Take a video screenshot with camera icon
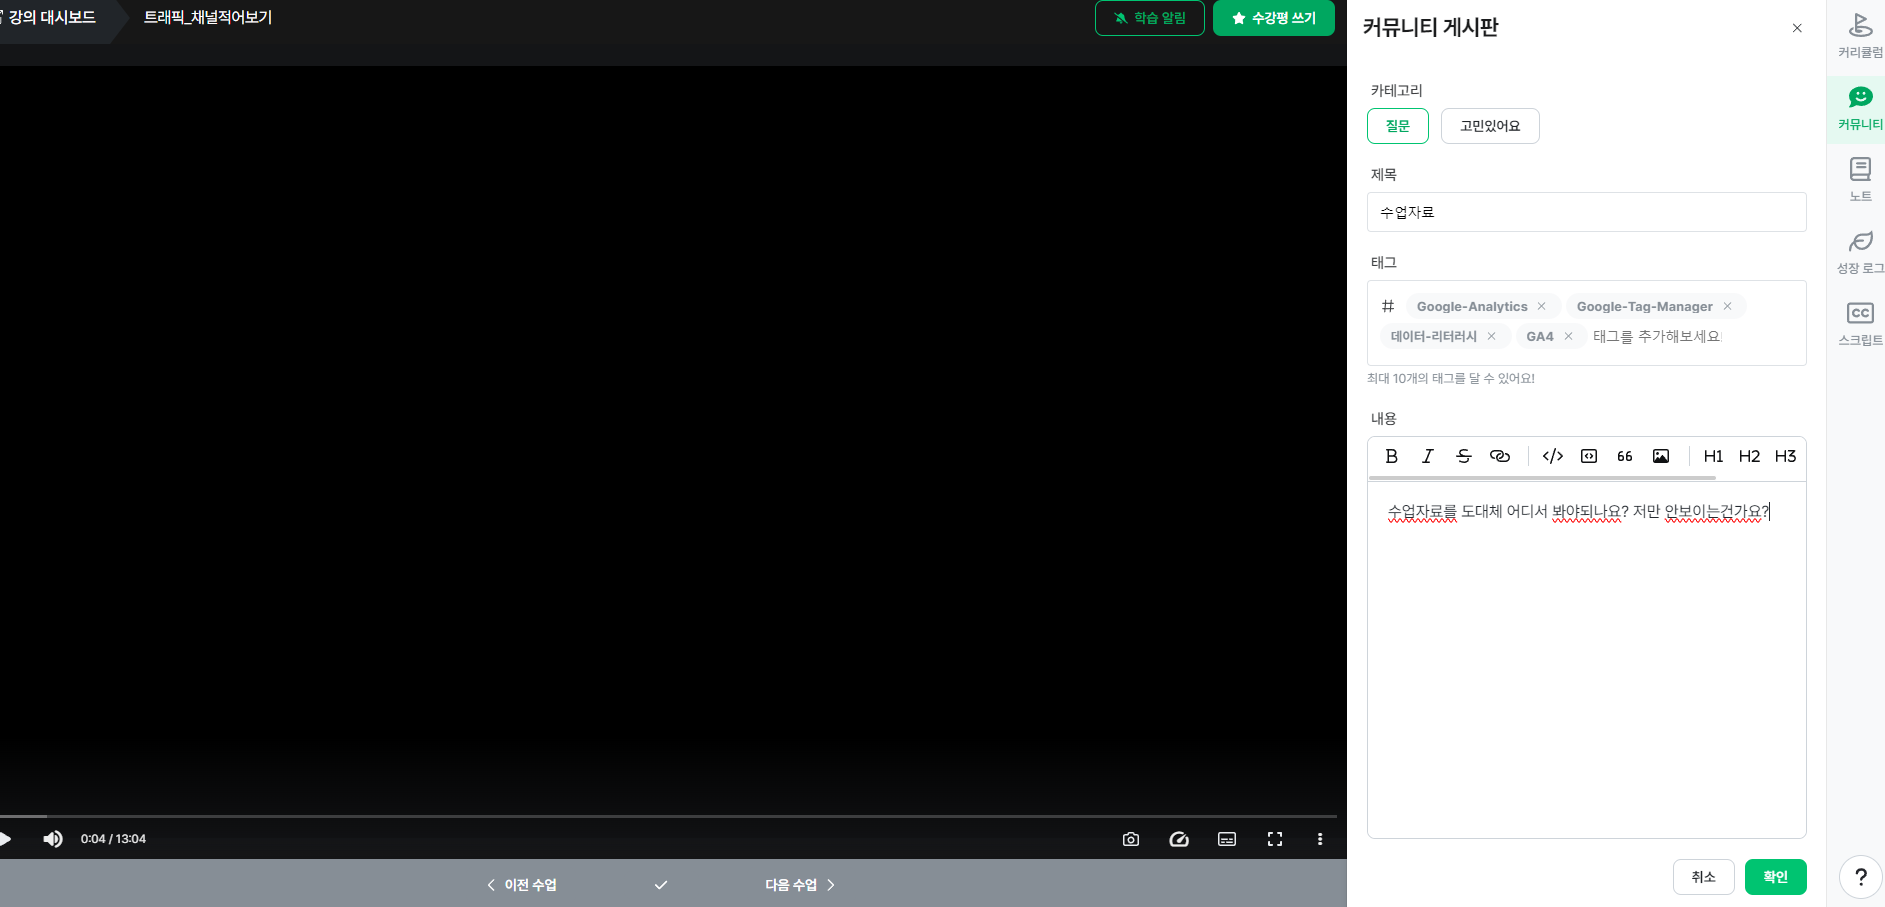This screenshot has height=907, width=1885. (1131, 839)
